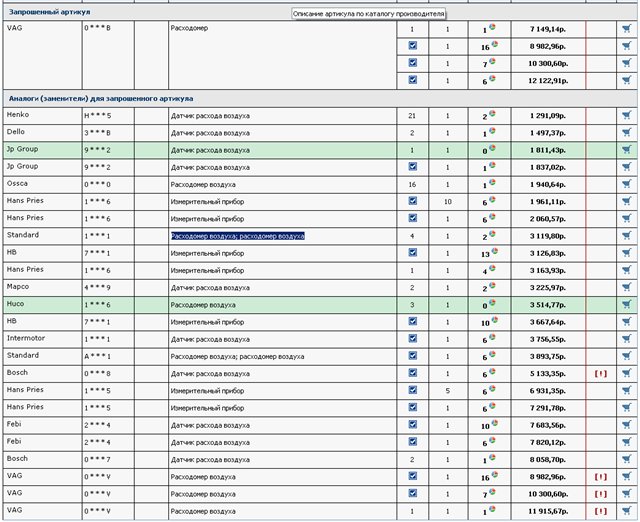Toggle checkbox in Febi 7 683,56р. row
This screenshot has height=522, width=640.
[413, 424]
